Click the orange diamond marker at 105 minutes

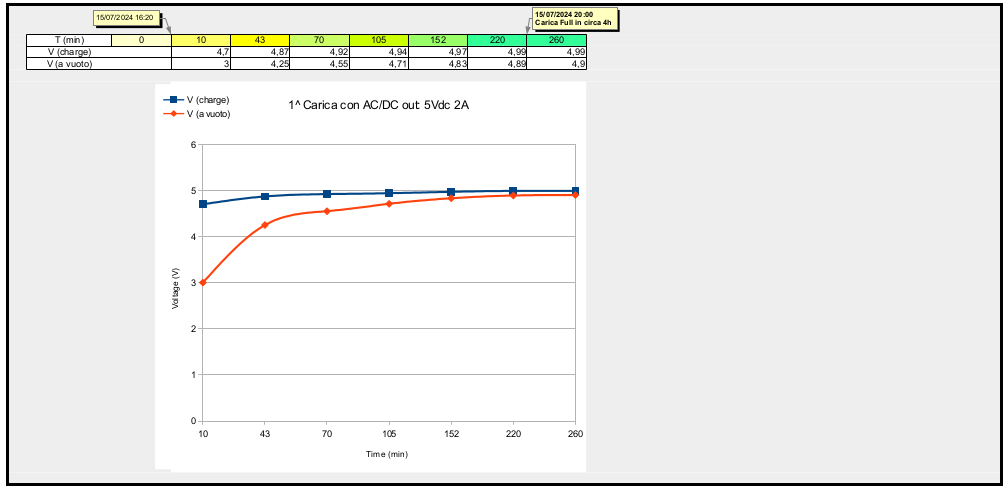[x=389, y=203]
